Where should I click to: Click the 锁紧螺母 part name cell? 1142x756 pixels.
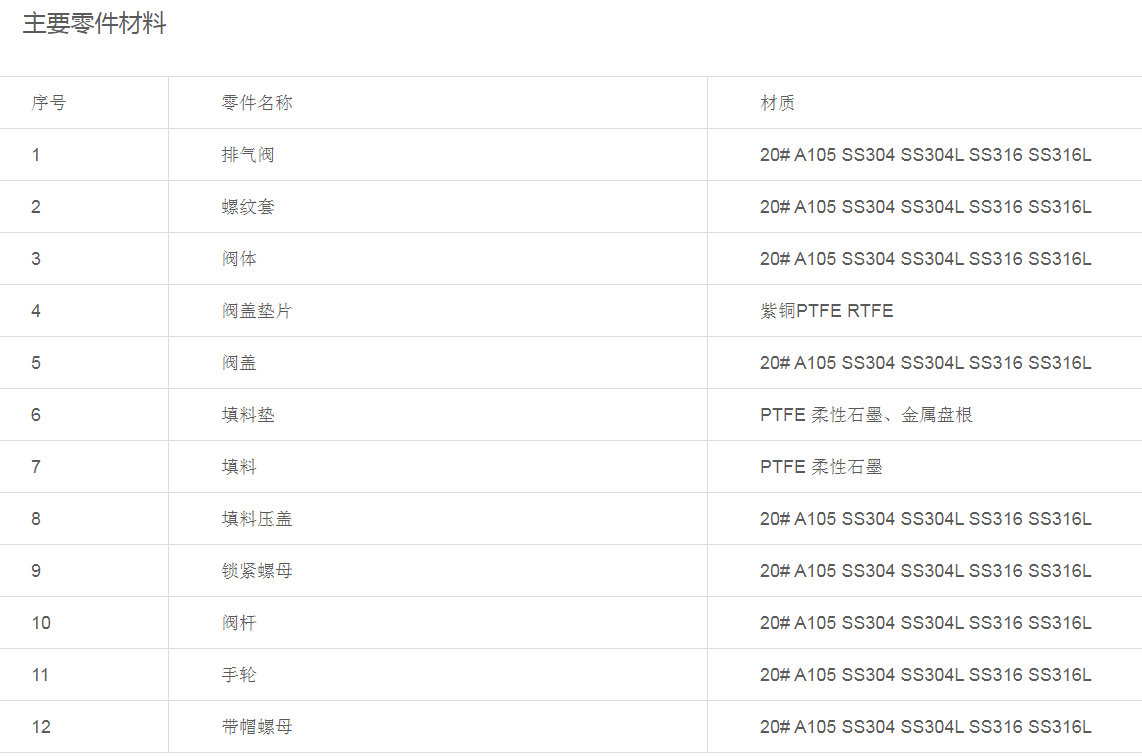pyautogui.click(x=257, y=571)
